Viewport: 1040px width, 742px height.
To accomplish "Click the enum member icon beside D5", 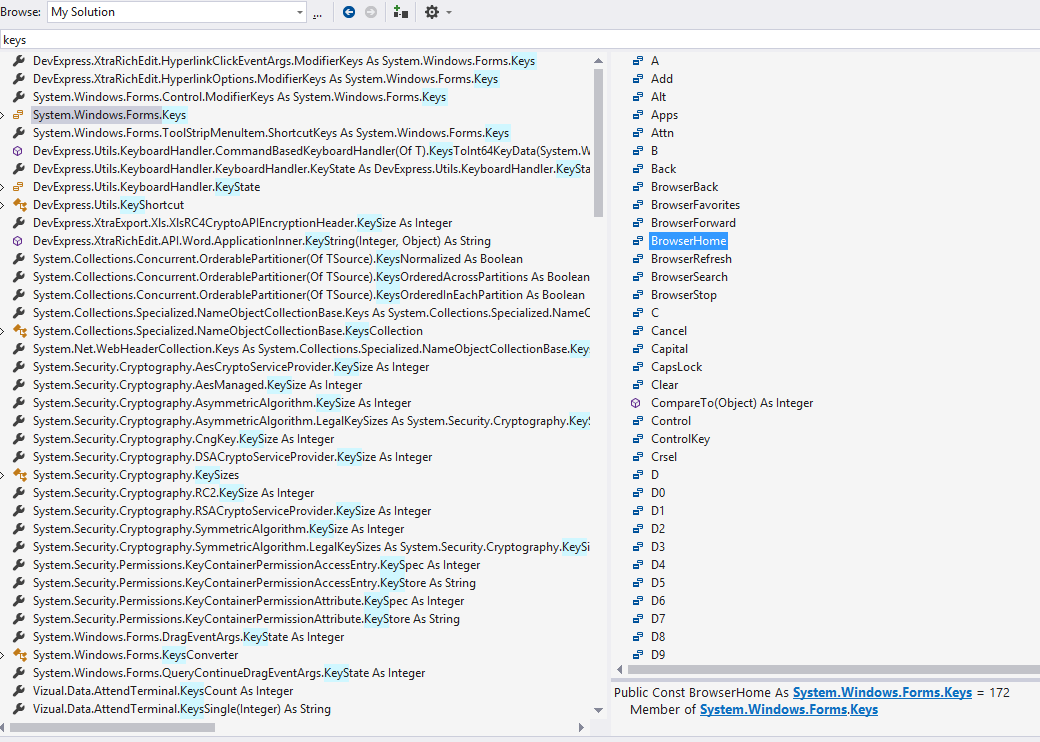I will 637,583.
